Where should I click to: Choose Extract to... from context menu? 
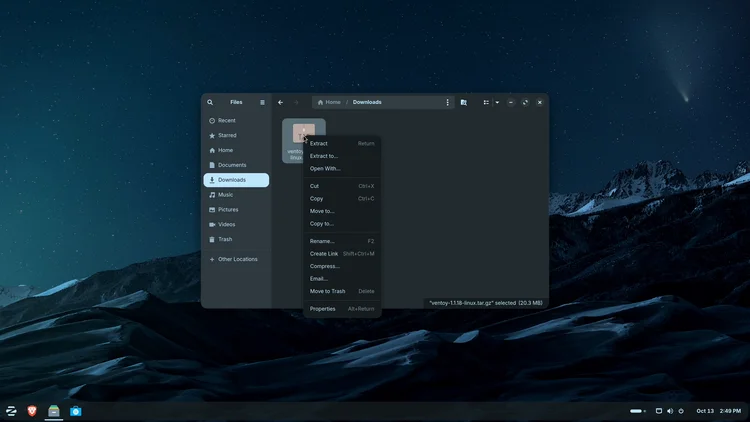[342, 156]
